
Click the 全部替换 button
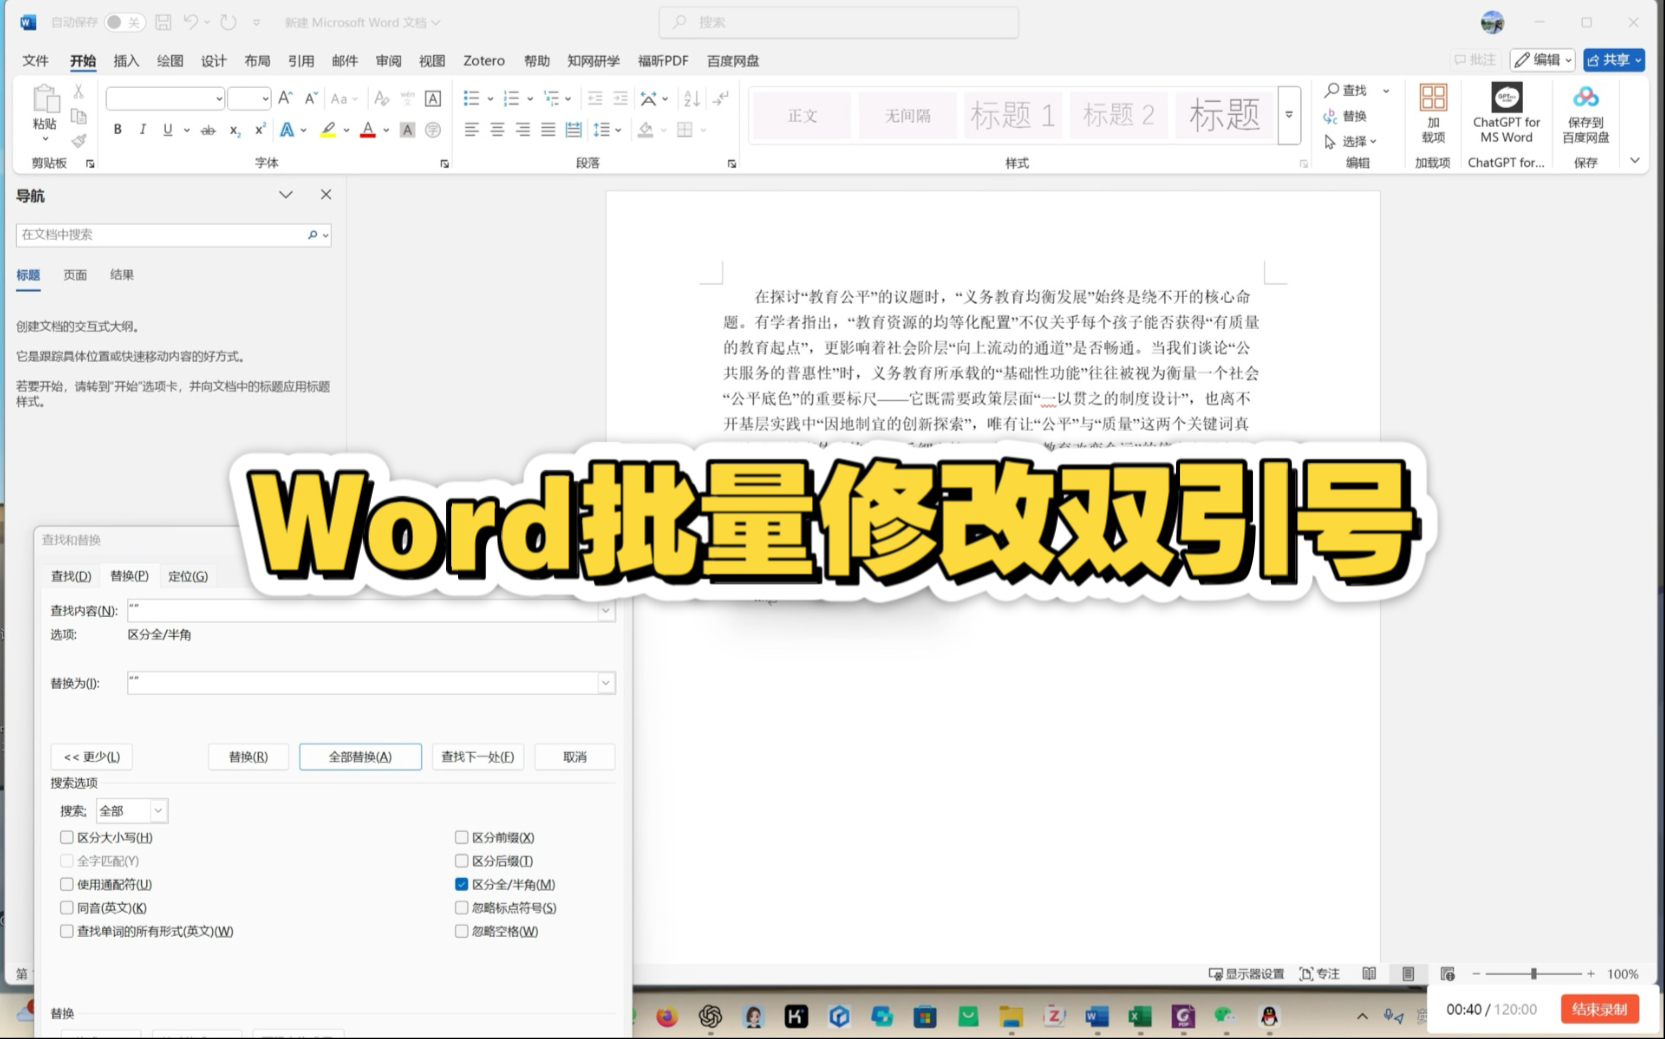click(359, 757)
